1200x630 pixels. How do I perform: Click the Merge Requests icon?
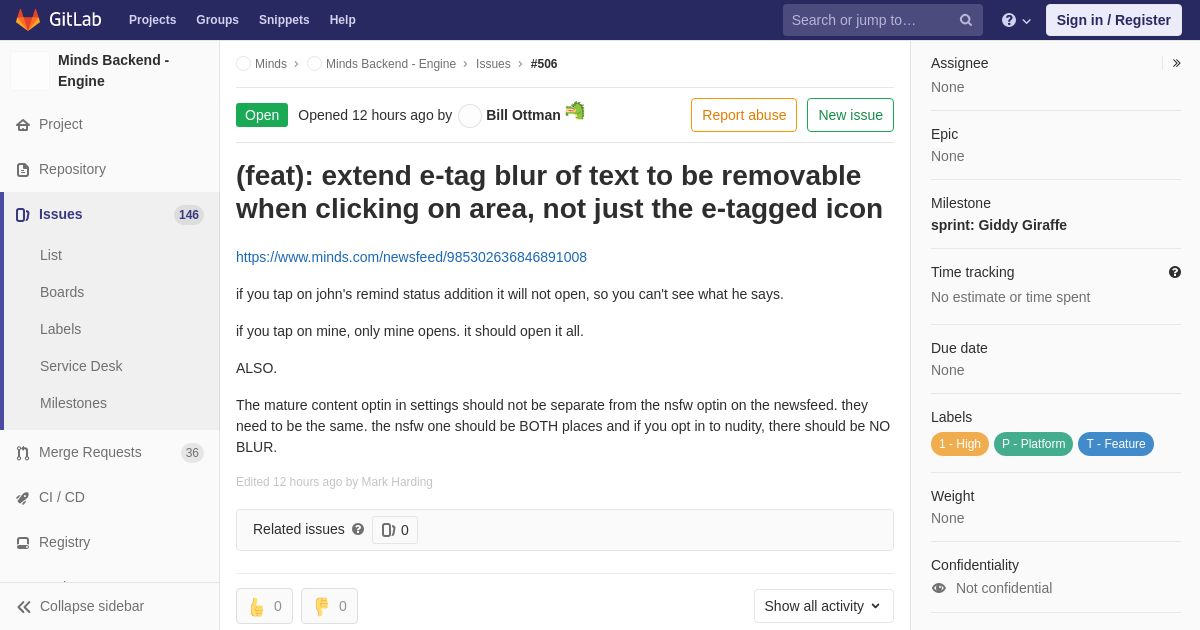click(23, 453)
